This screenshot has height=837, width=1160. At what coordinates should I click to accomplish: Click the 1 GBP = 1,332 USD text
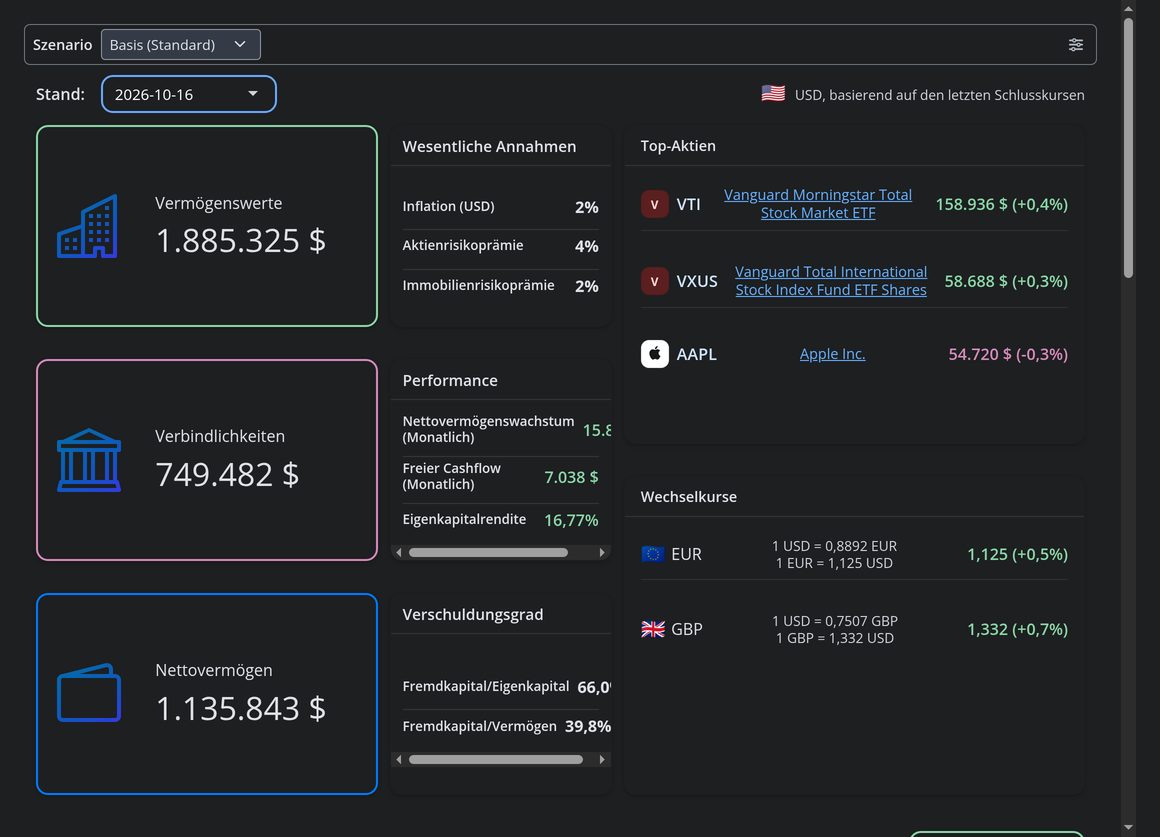pos(834,638)
